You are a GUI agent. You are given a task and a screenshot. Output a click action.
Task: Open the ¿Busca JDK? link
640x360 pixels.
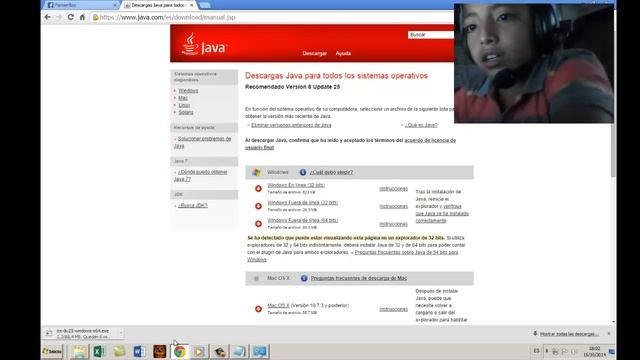pyautogui.click(x=193, y=205)
